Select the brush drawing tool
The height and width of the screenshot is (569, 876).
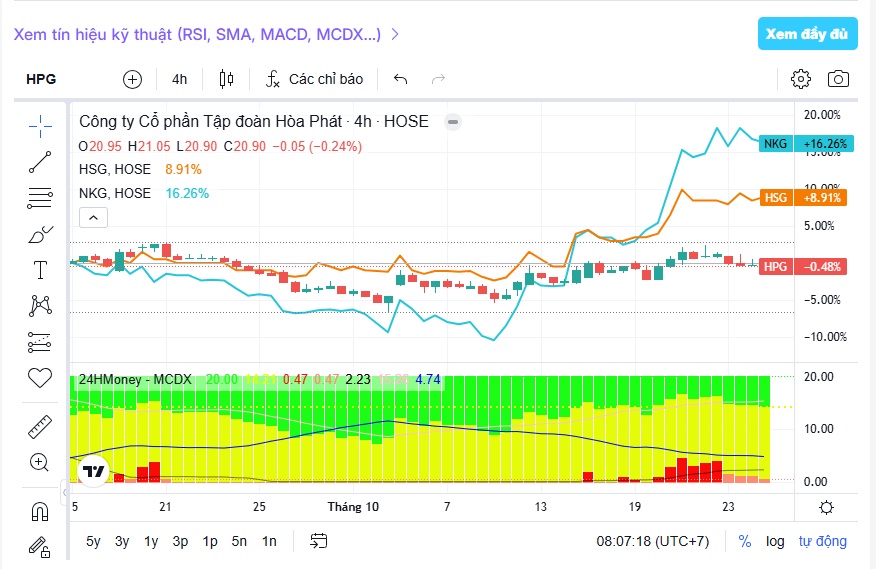[x=40, y=234]
